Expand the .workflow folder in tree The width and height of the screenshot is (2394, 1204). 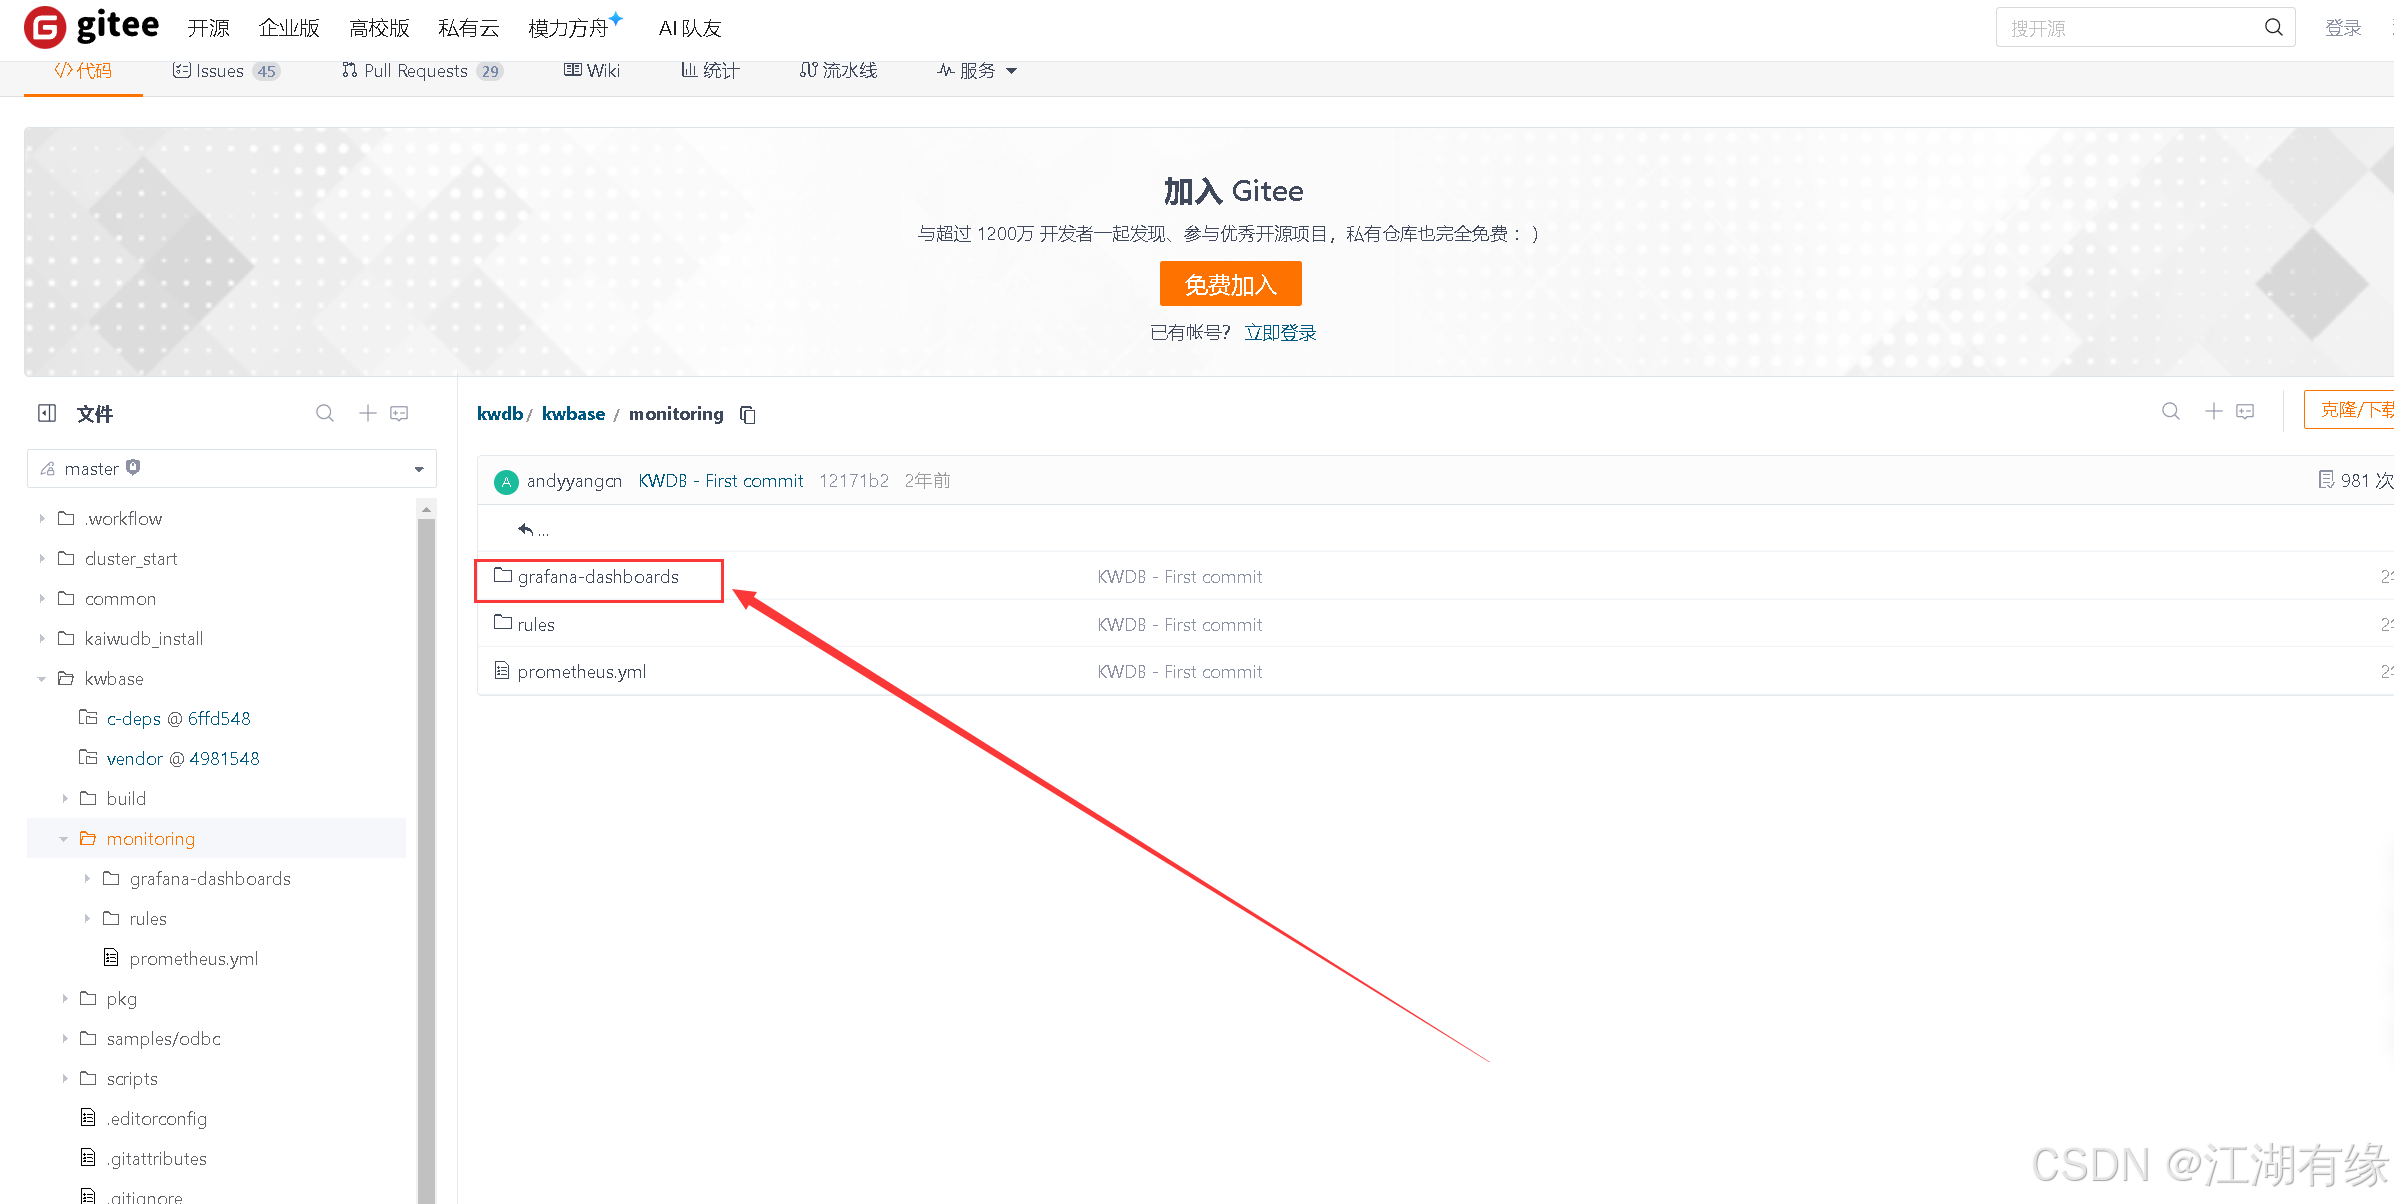pos(42,518)
